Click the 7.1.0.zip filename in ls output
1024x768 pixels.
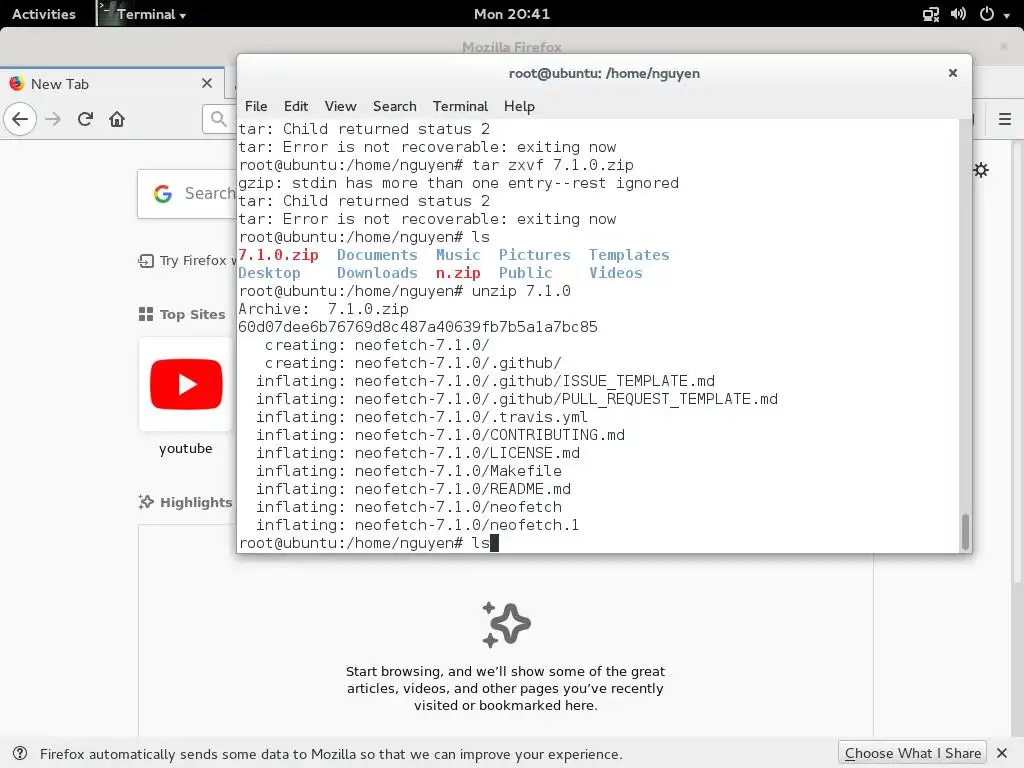[278, 255]
